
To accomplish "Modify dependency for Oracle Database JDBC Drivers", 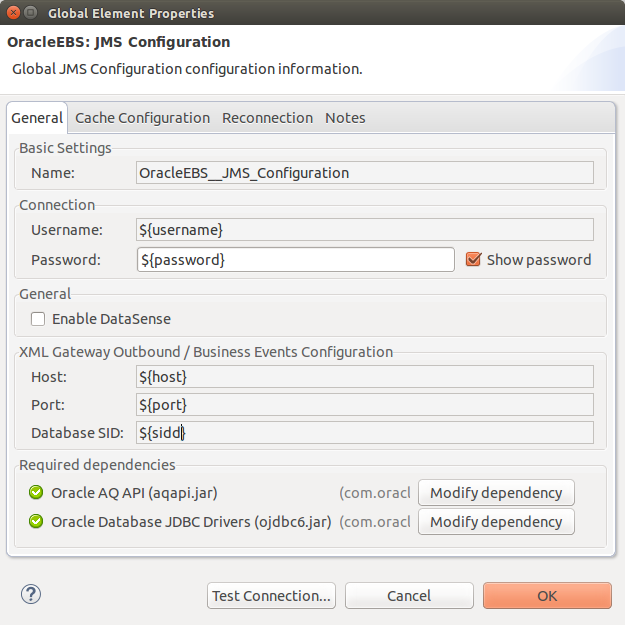I will tap(496, 522).
